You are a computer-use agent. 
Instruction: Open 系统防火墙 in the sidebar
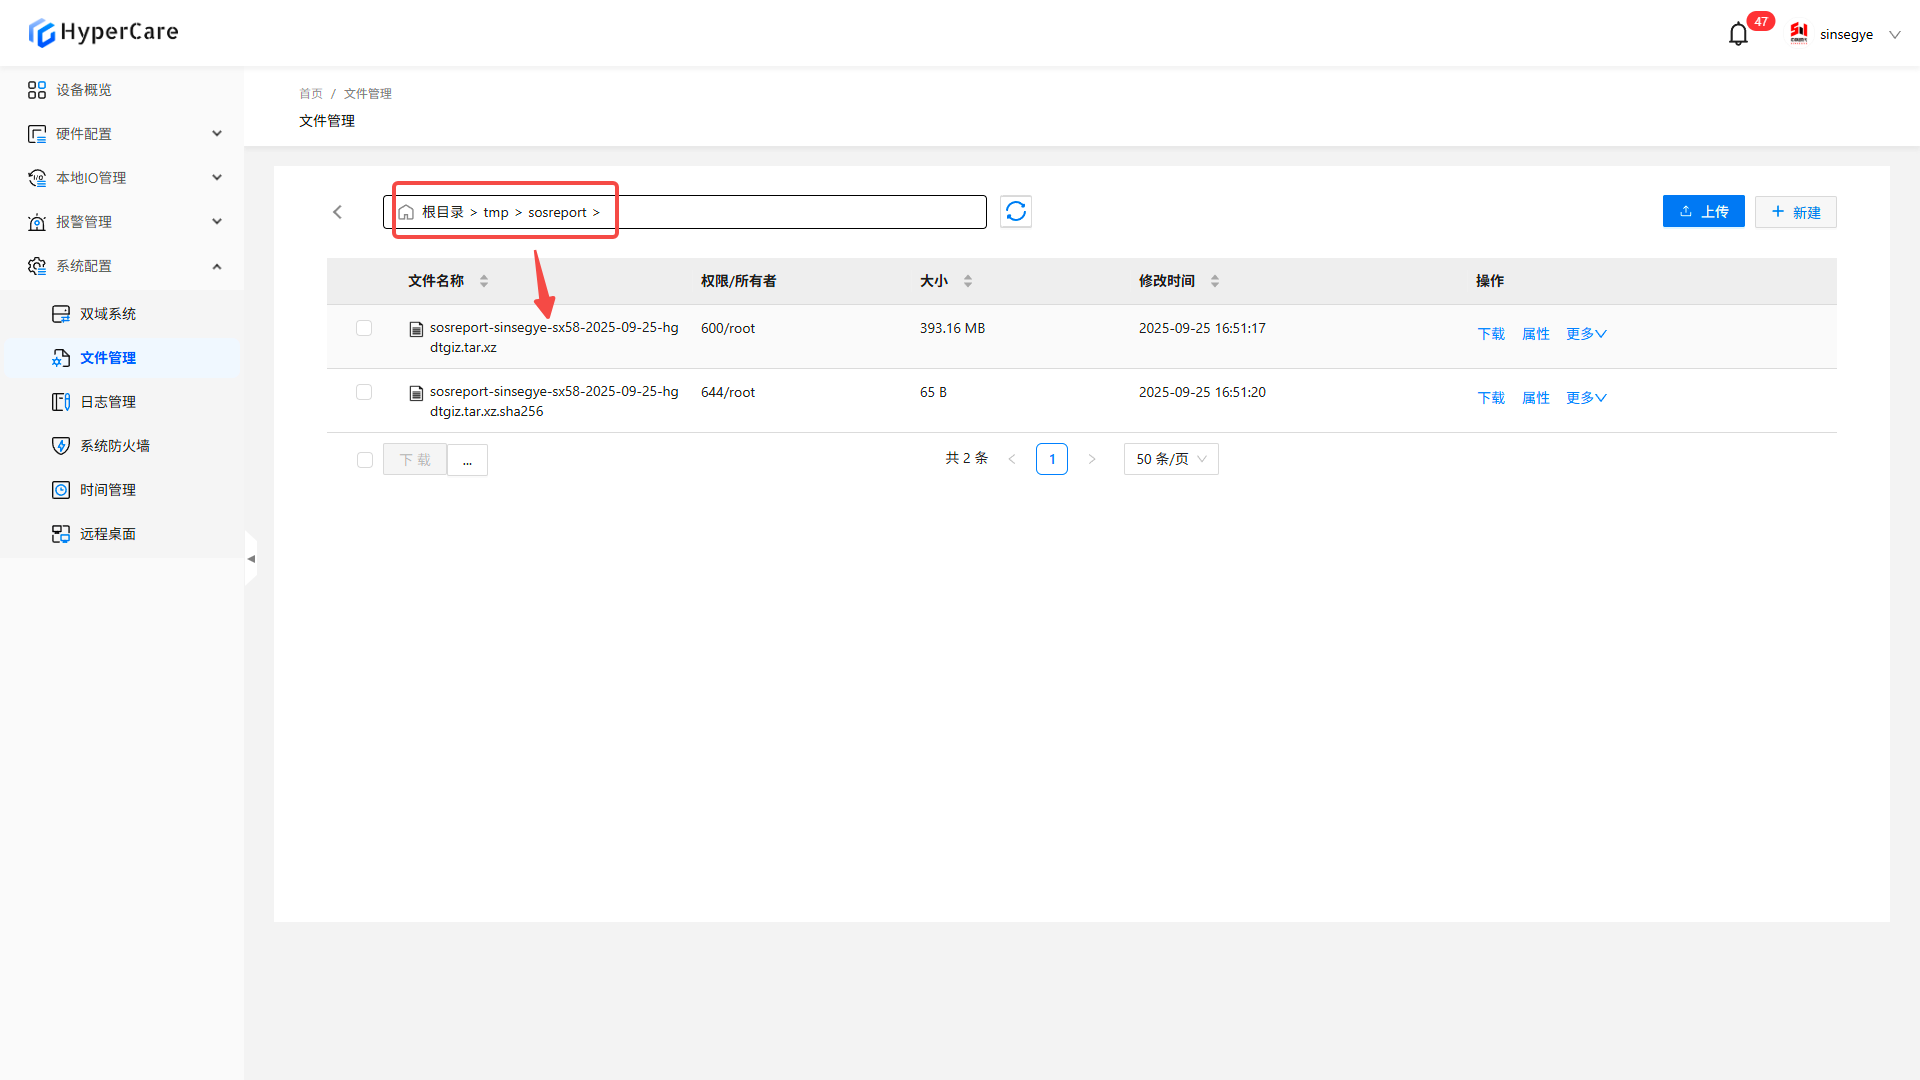coord(114,446)
